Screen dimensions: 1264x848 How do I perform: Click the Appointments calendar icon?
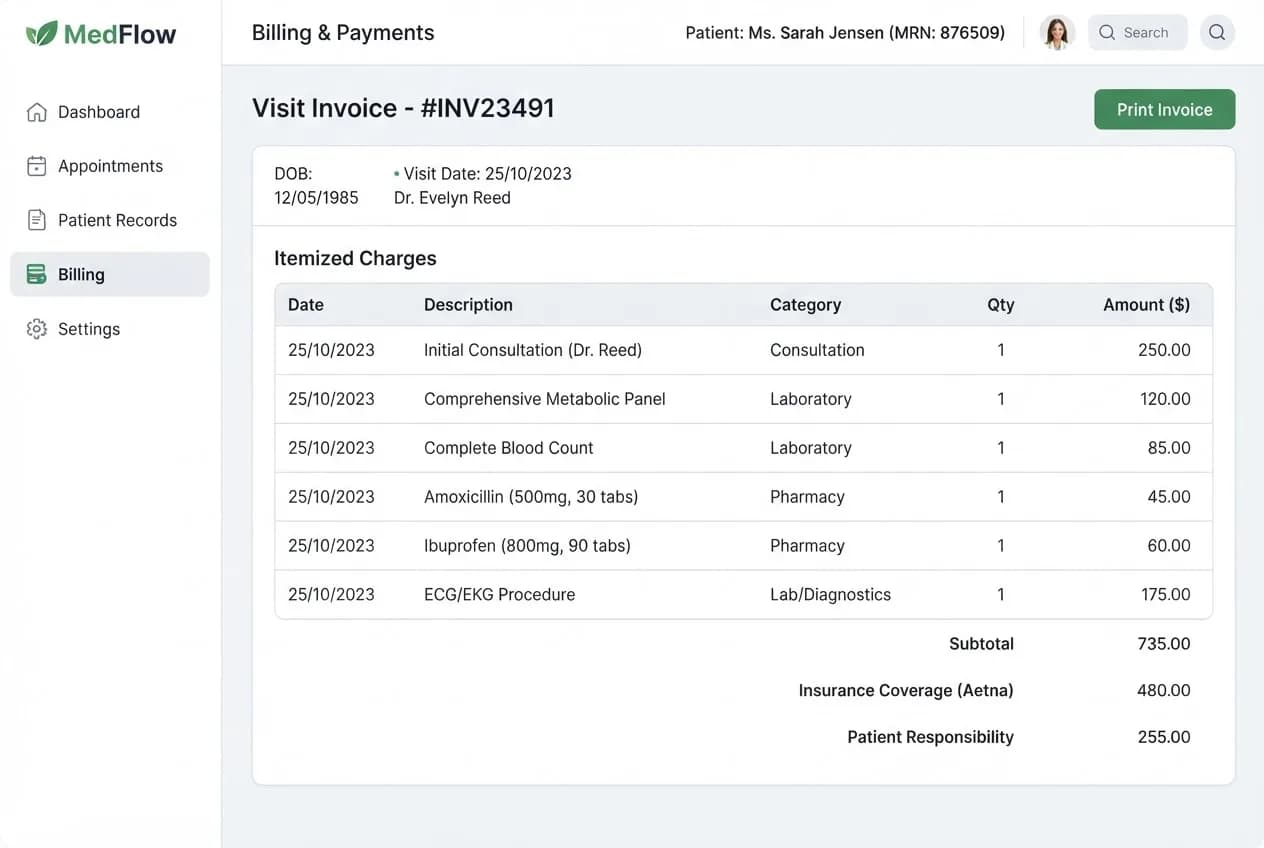37,166
